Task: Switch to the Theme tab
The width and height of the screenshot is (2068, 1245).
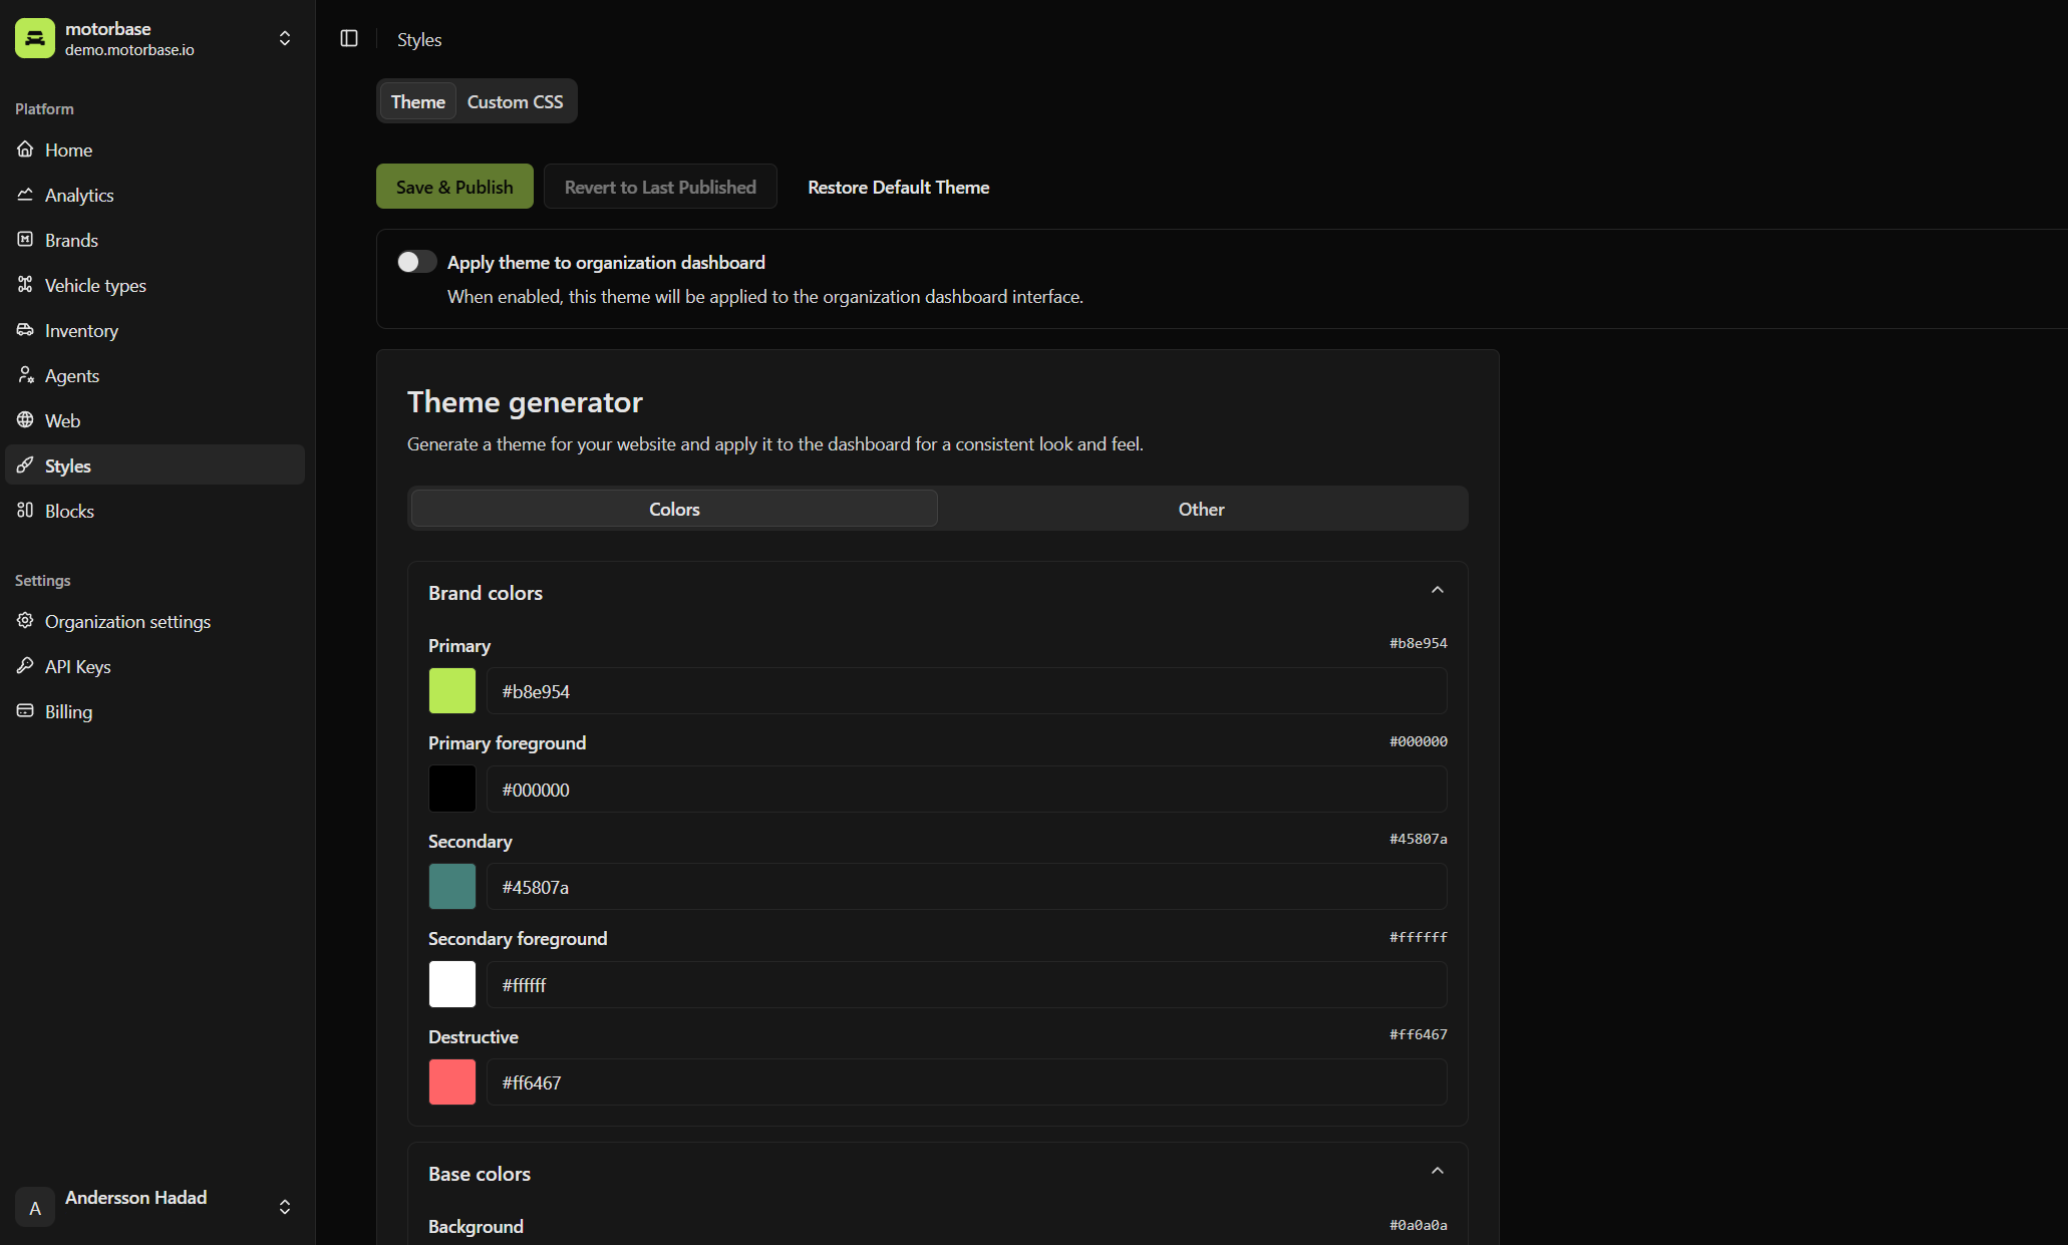Action: click(x=418, y=101)
